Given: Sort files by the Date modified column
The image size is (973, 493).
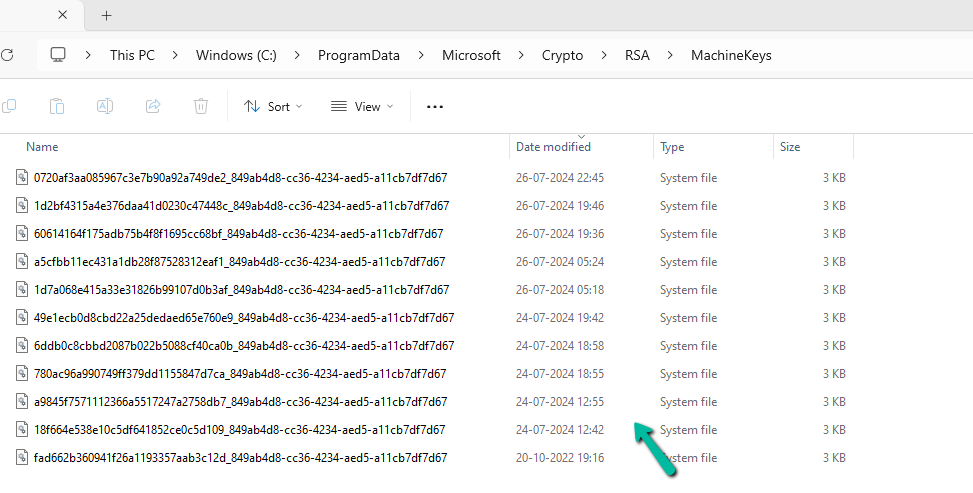Looking at the screenshot, I should (x=553, y=147).
